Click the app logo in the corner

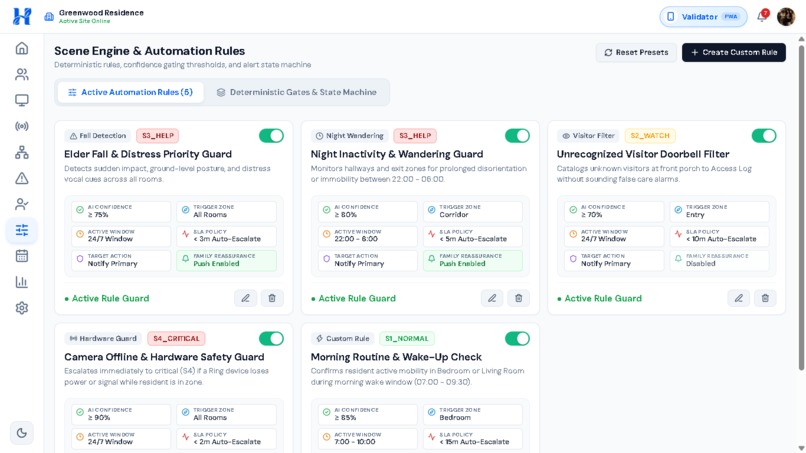[22, 16]
